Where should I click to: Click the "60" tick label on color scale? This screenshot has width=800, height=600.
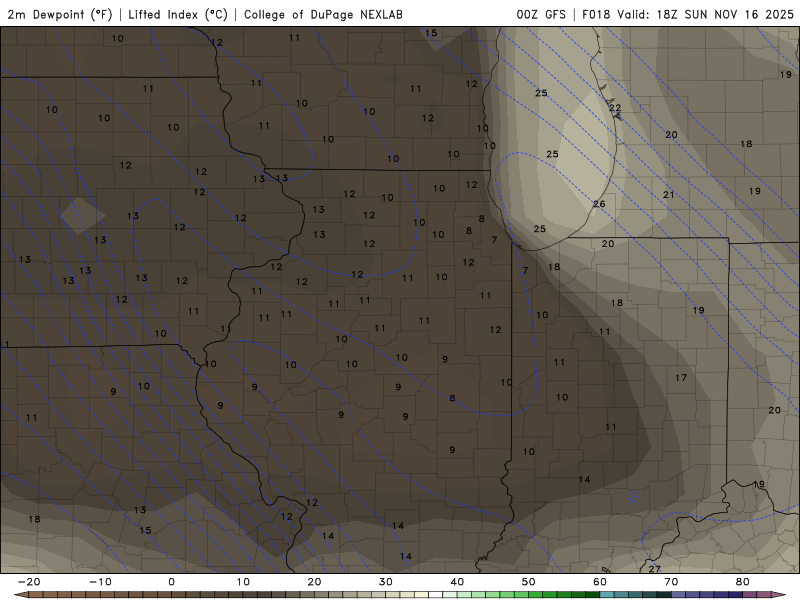coord(600,582)
